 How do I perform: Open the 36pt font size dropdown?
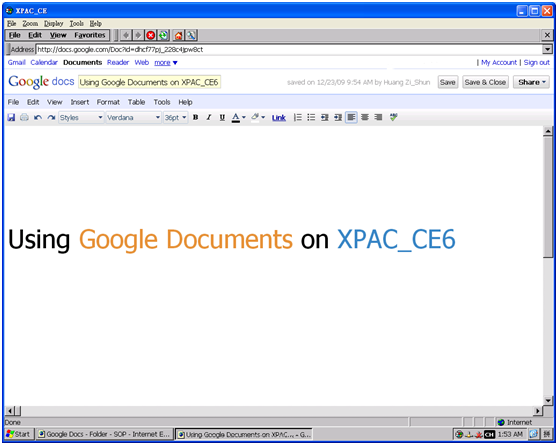pyautogui.click(x=175, y=117)
